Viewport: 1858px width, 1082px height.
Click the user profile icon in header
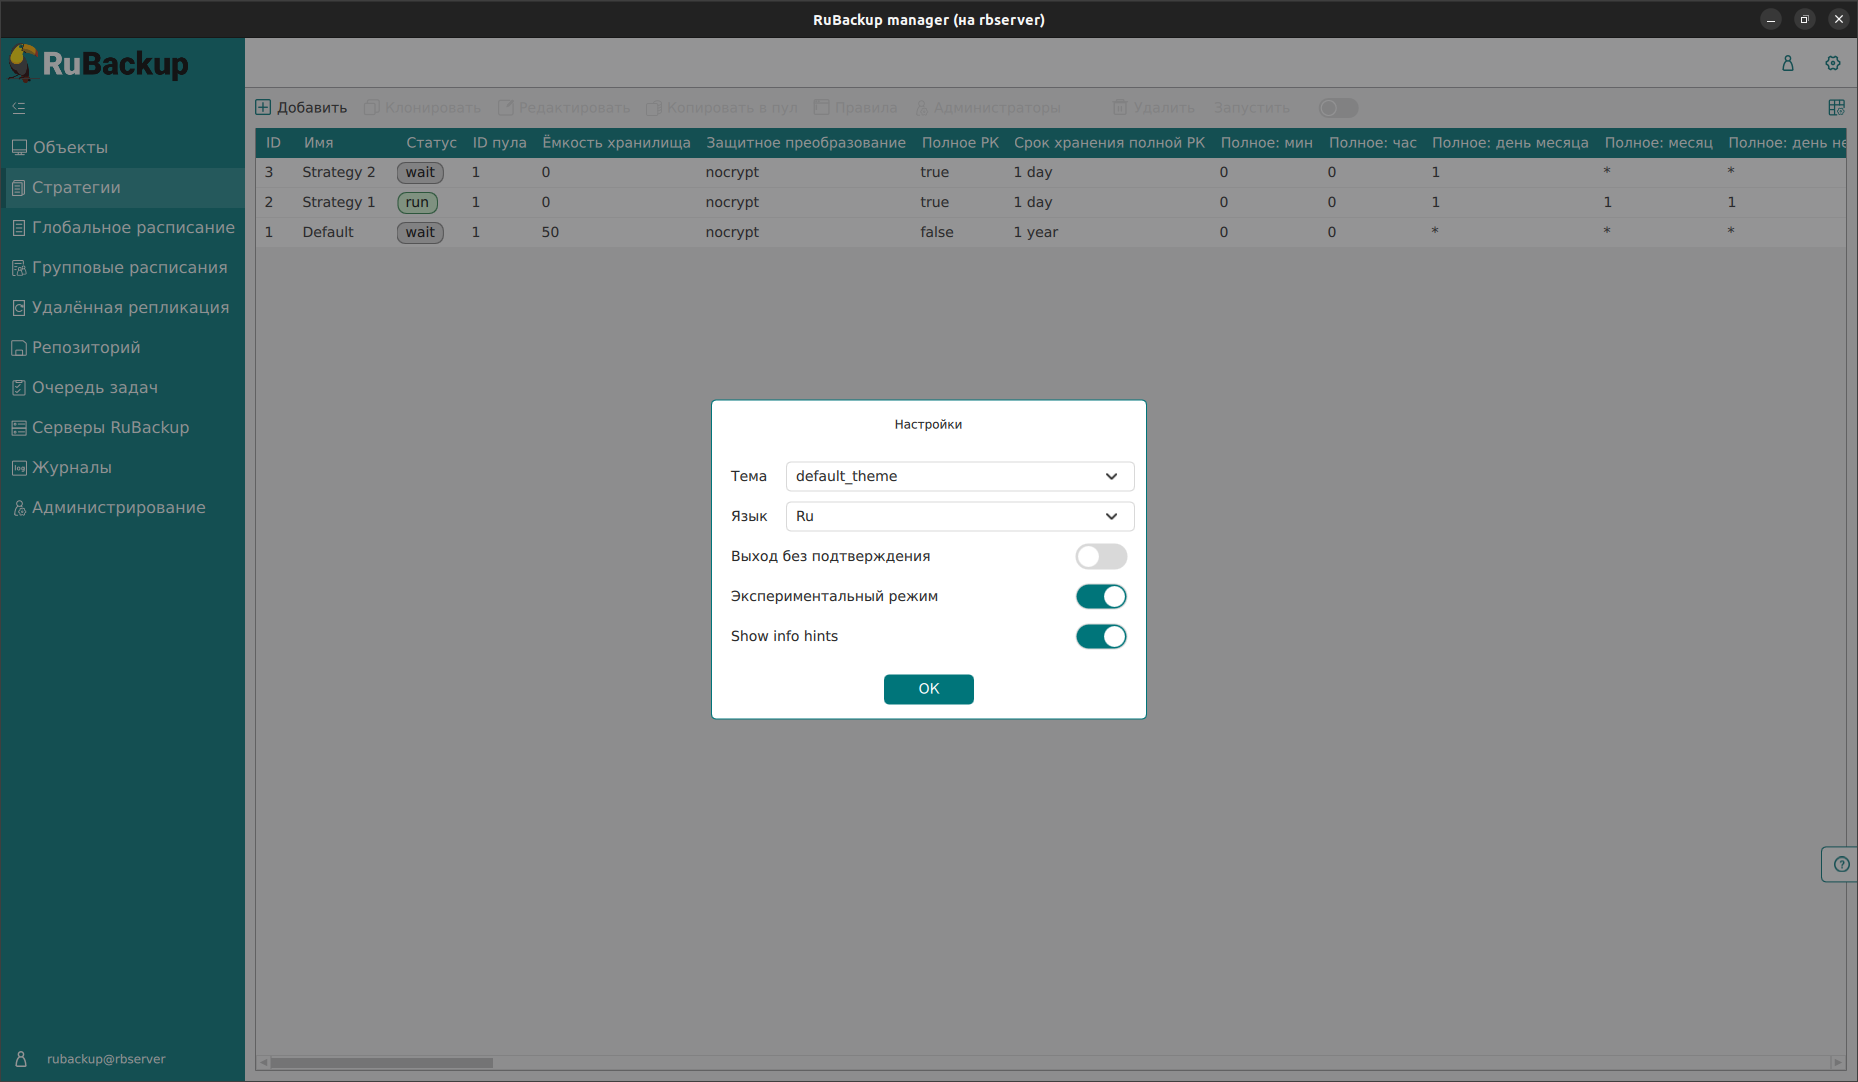click(x=1787, y=63)
